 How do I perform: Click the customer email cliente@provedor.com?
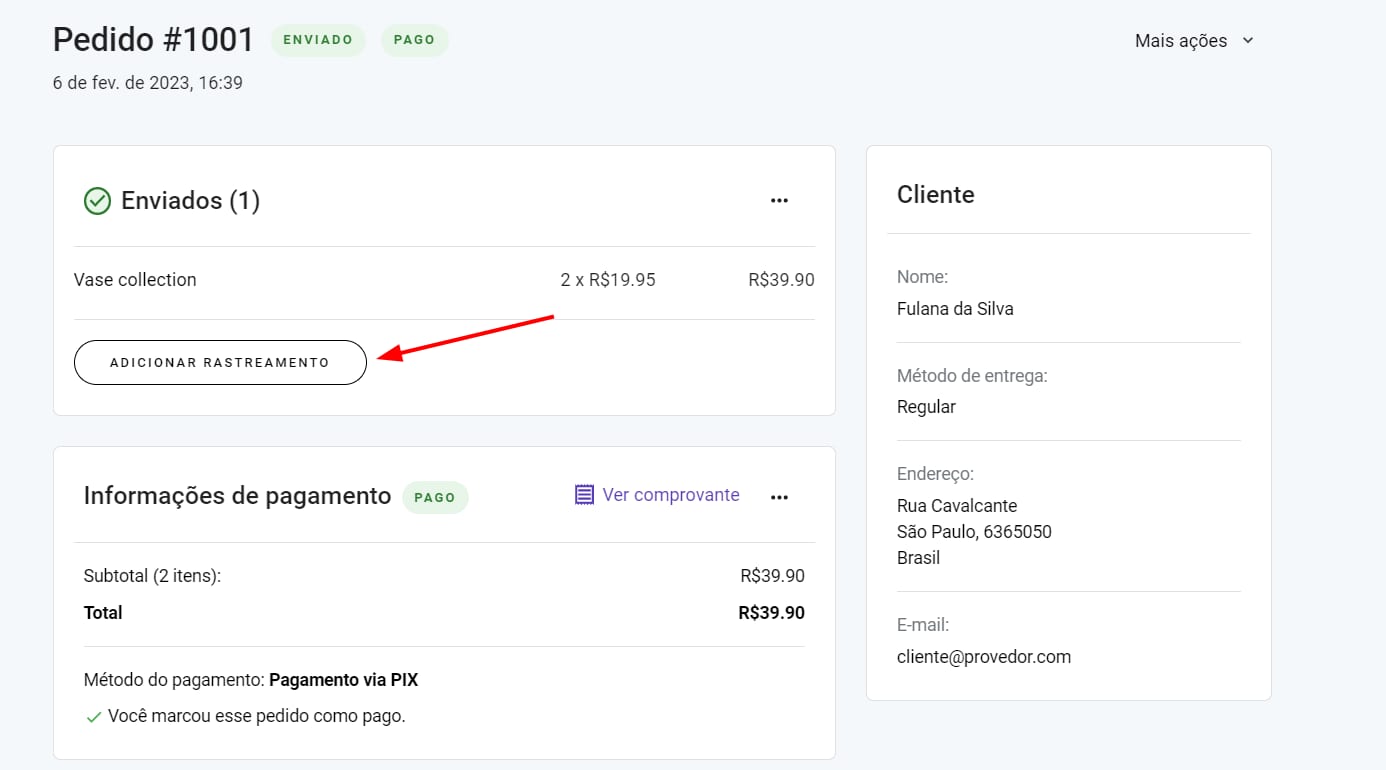coord(983,657)
